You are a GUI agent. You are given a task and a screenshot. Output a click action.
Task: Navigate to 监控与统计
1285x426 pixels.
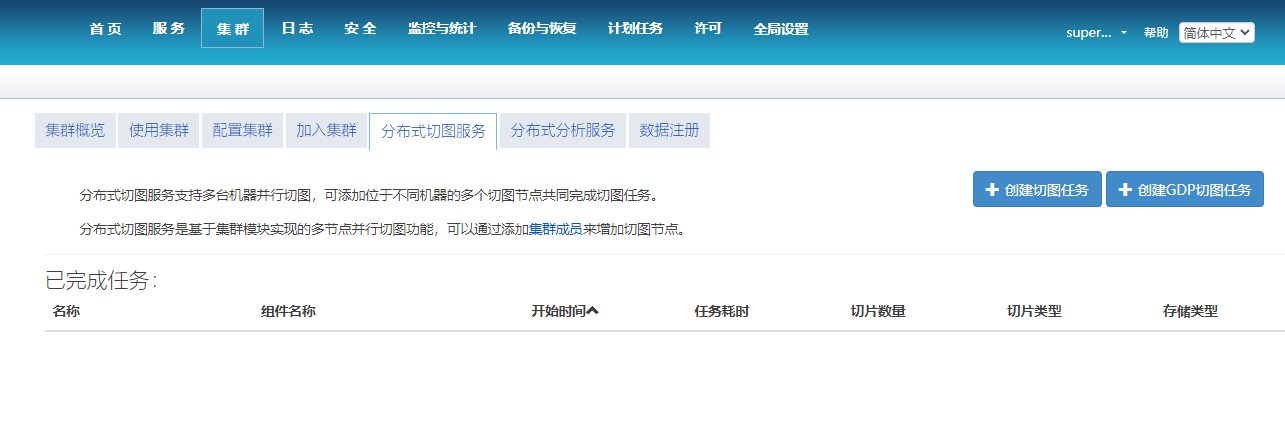point(441,29)
